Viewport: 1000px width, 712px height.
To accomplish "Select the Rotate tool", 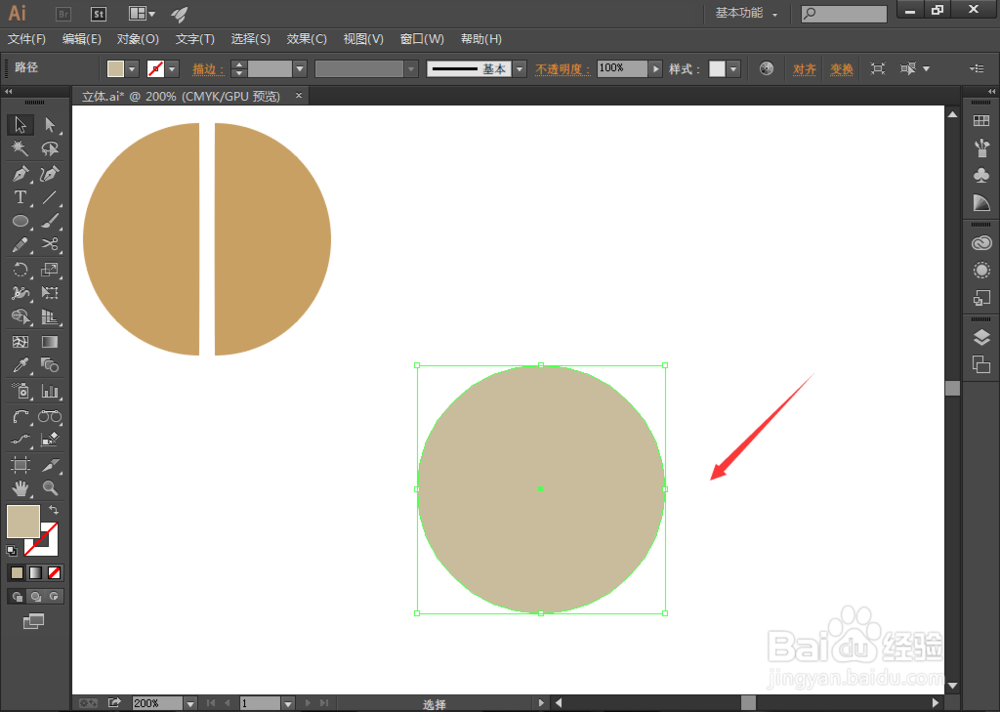I will coord(20,269).
